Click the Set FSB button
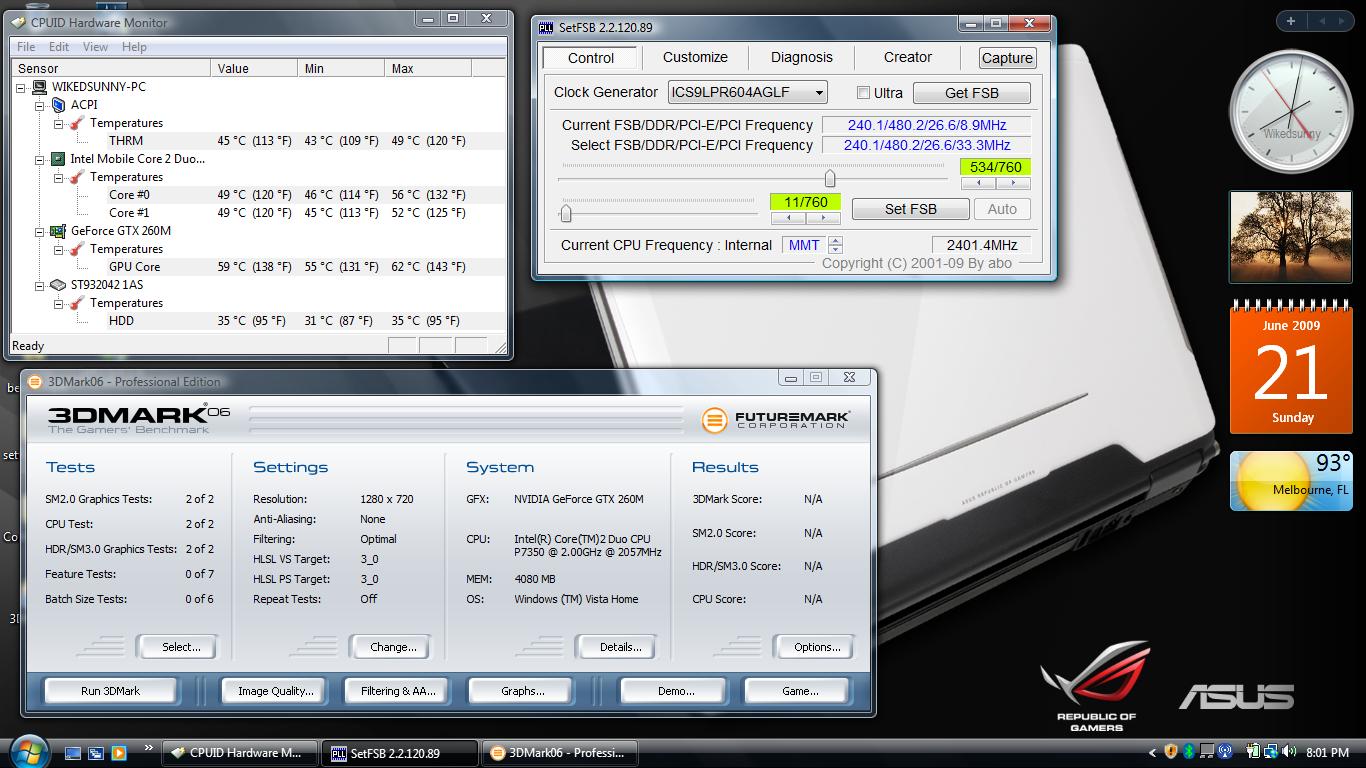This screenshot has width=1366, height=768. [910, 209]
